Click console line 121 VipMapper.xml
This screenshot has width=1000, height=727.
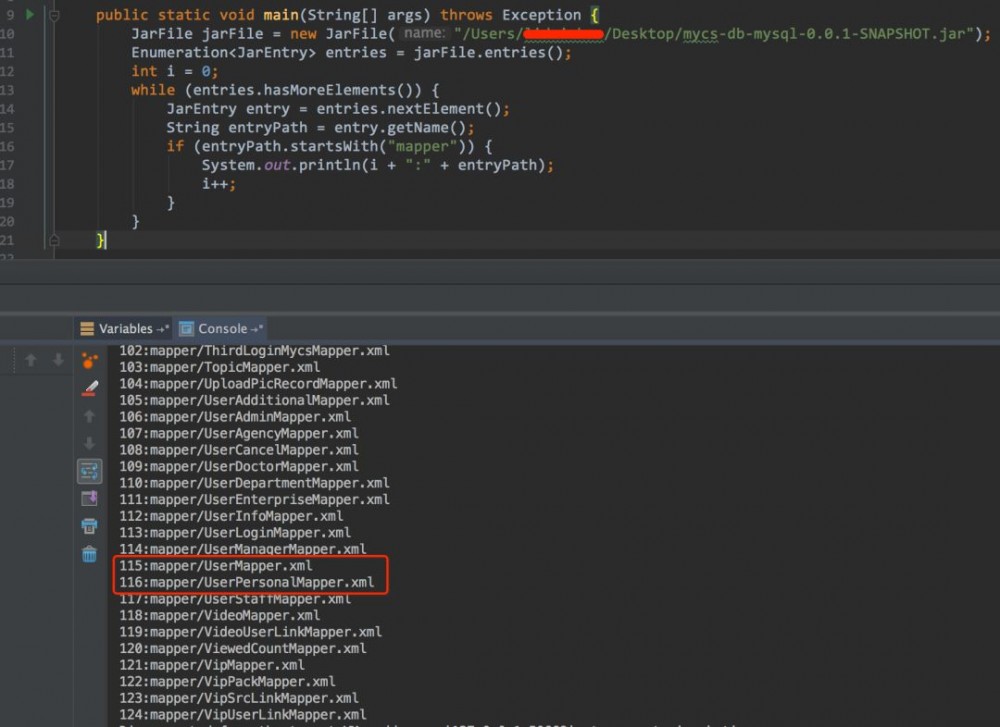pyautogui.click(x=212, y=666)
